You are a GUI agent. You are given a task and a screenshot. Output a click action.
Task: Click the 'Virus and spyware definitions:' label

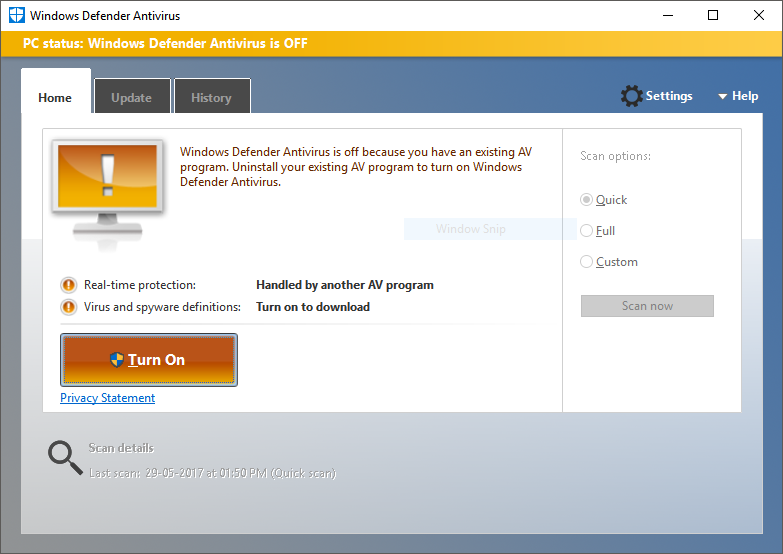tap(162, 307)
